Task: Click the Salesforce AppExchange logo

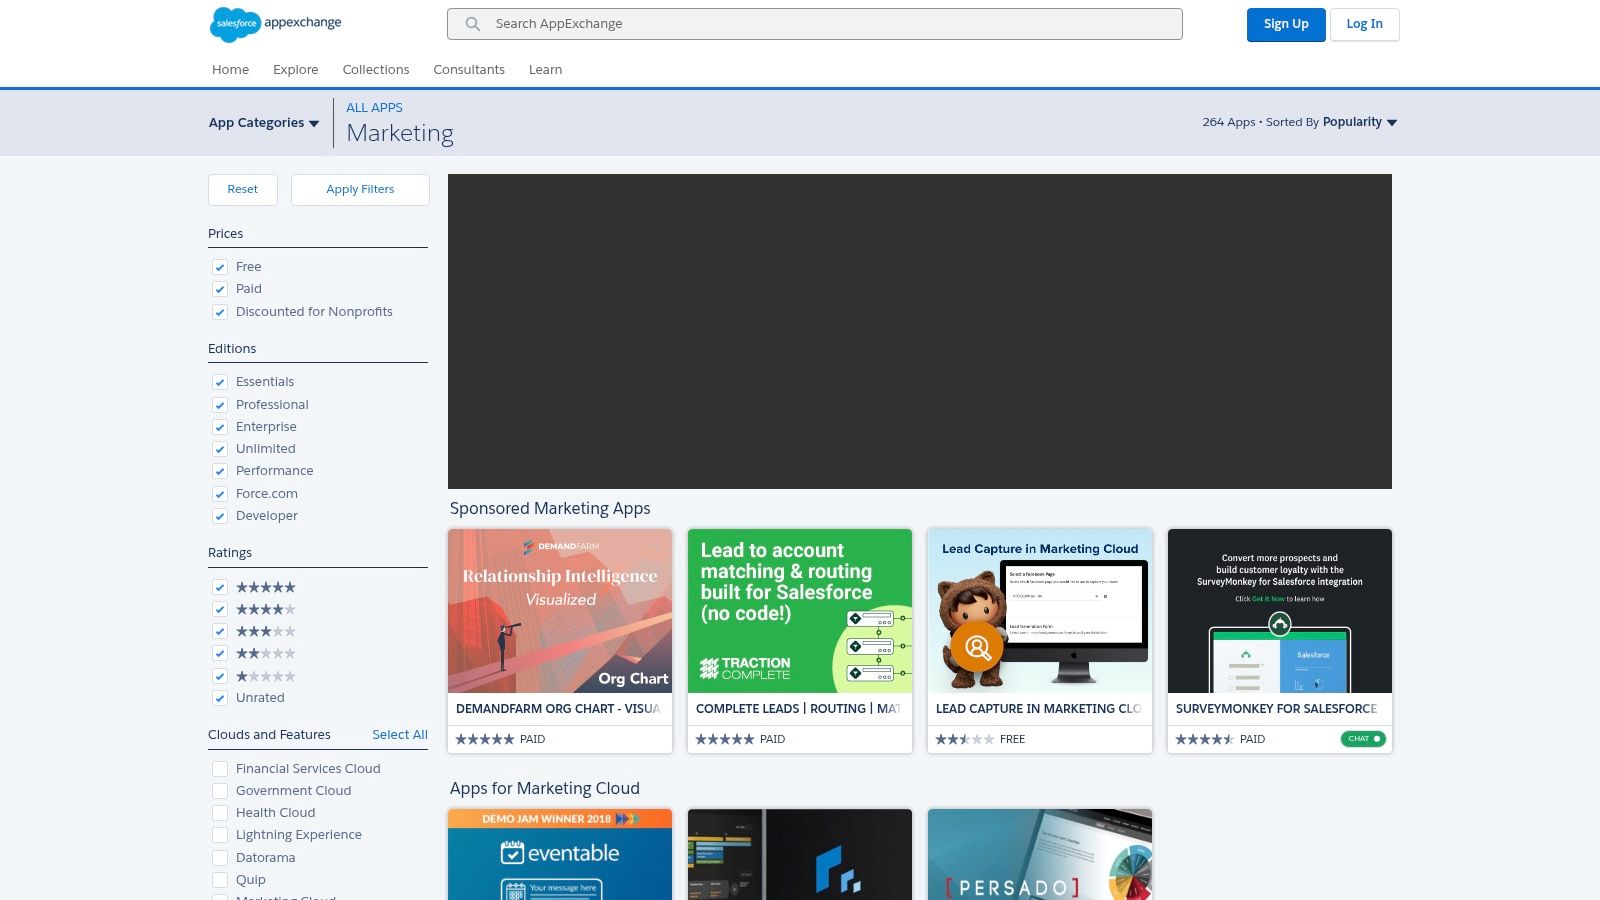Action: point(276,23)
